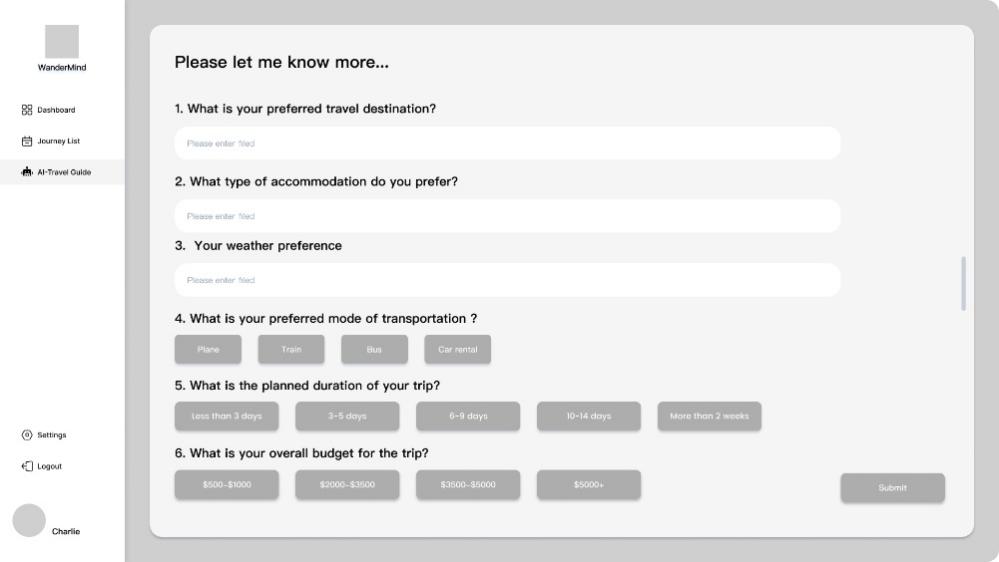Click the WanderMind logo placeholder
Screen dimensions: 999x562
[x=62, y=41]
